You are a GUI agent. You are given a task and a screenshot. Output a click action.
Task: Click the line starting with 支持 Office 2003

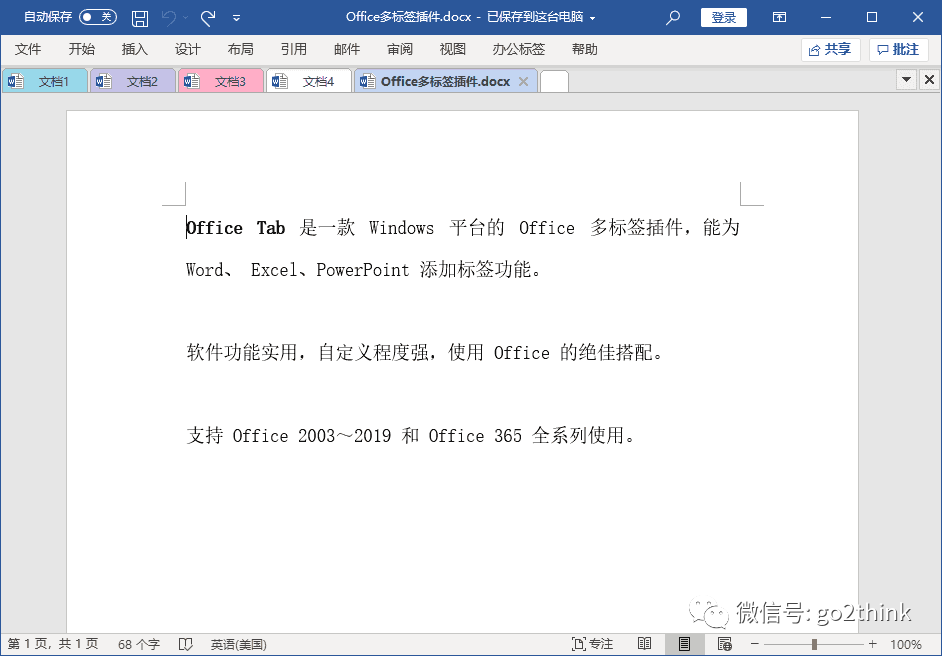click(411, 435)
